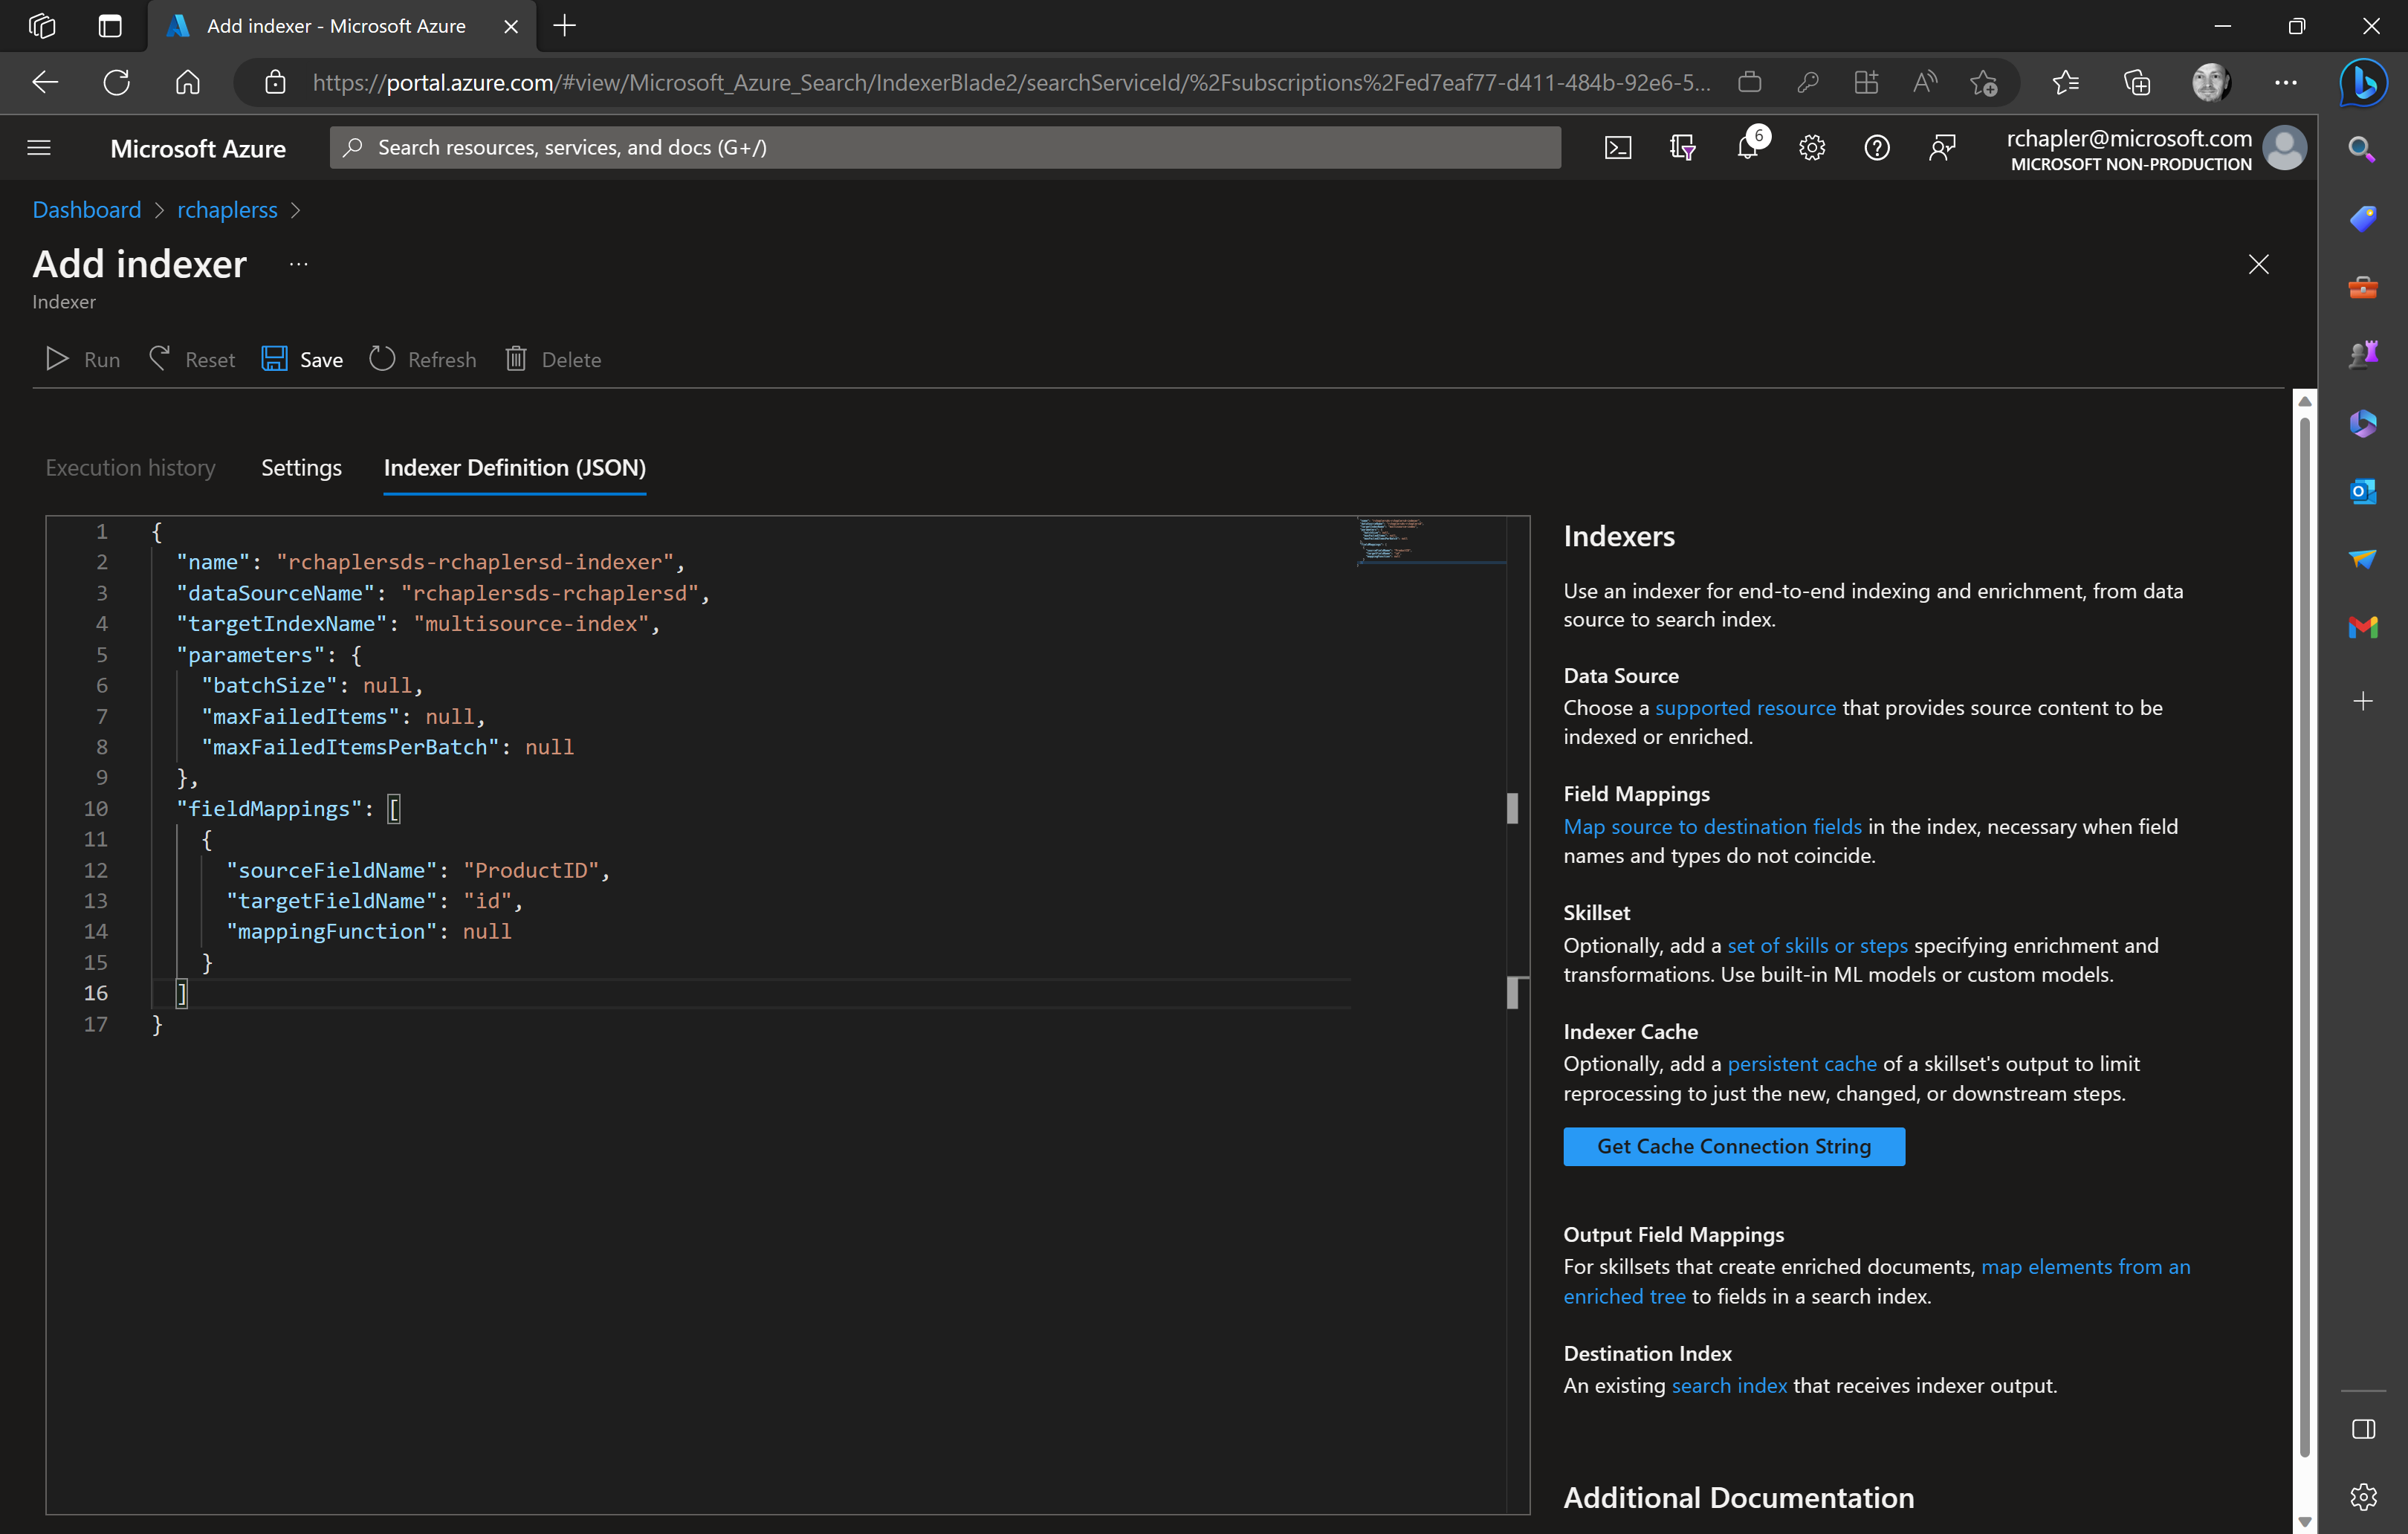Open the directories and subscriptions filter
The height and width of the screenshot is (1534, 2408).
pyautogui.click(x=1683, y=147)
